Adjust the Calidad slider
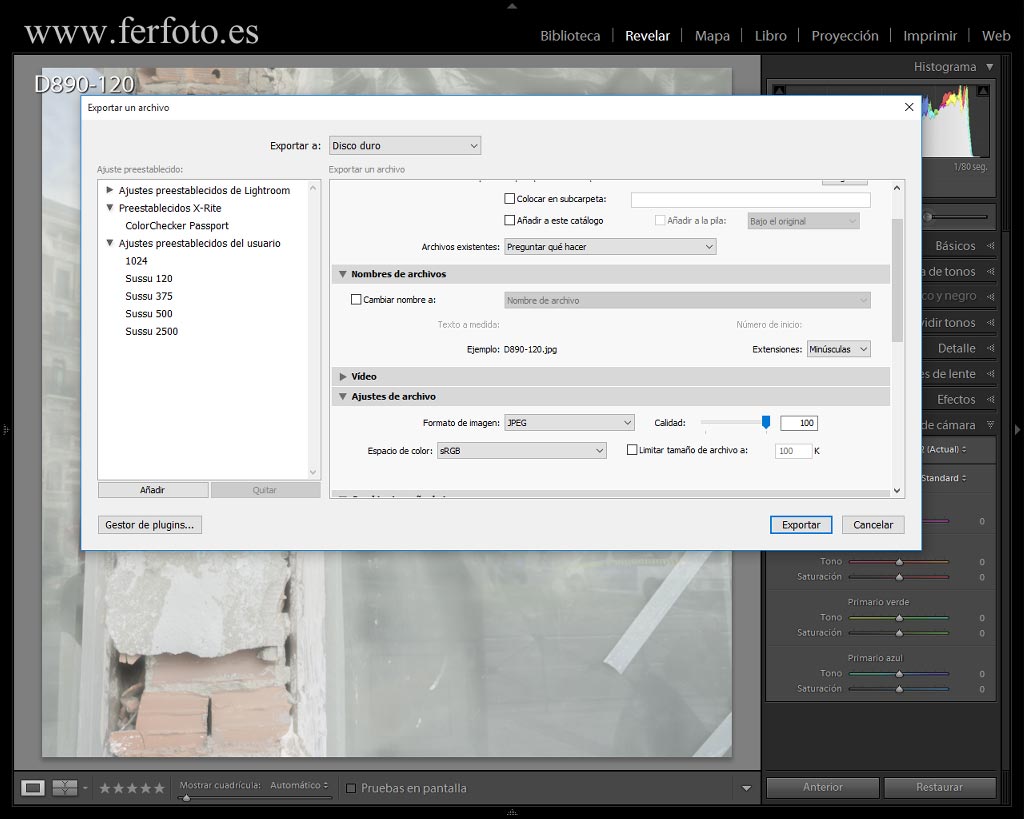The height and width of the screenshot is (819, 1024). coord(765,423)
